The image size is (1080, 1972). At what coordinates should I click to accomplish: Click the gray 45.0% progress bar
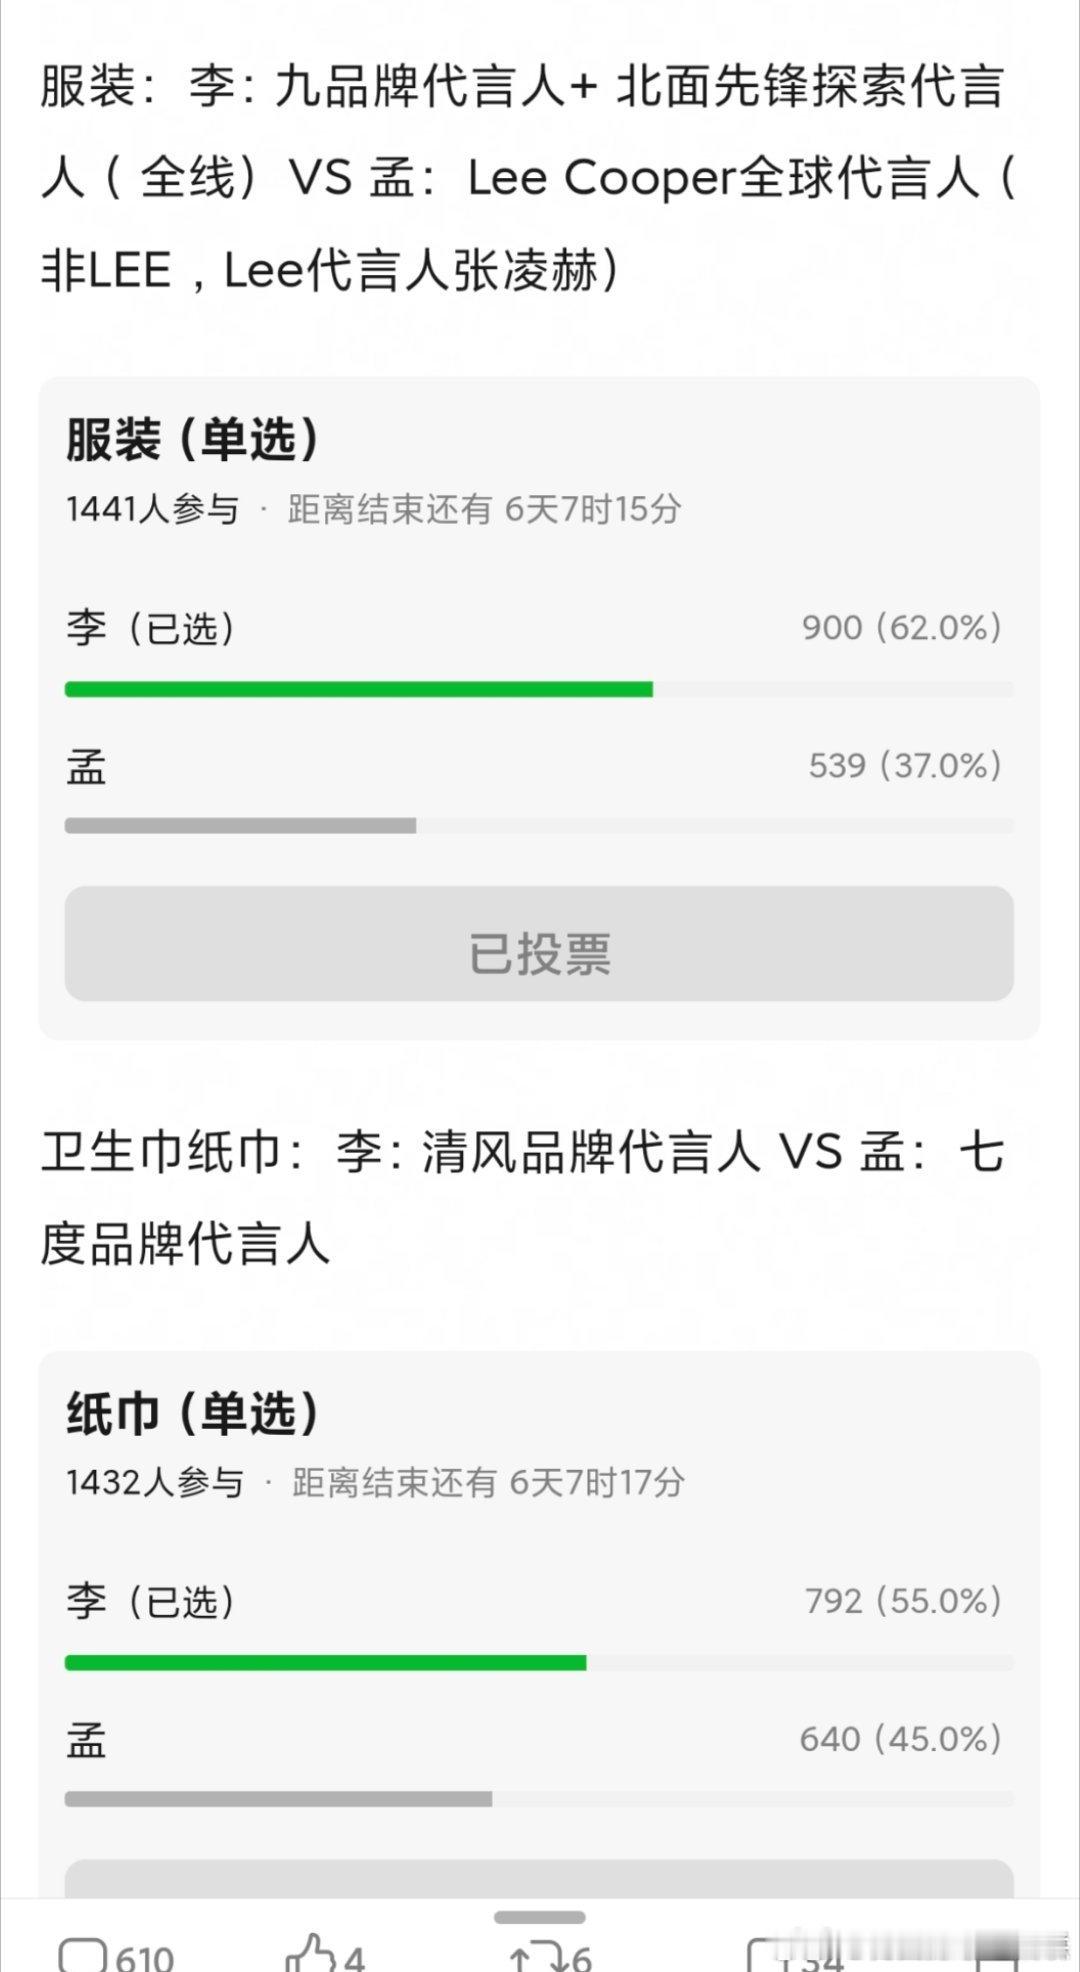point(278,1799)
